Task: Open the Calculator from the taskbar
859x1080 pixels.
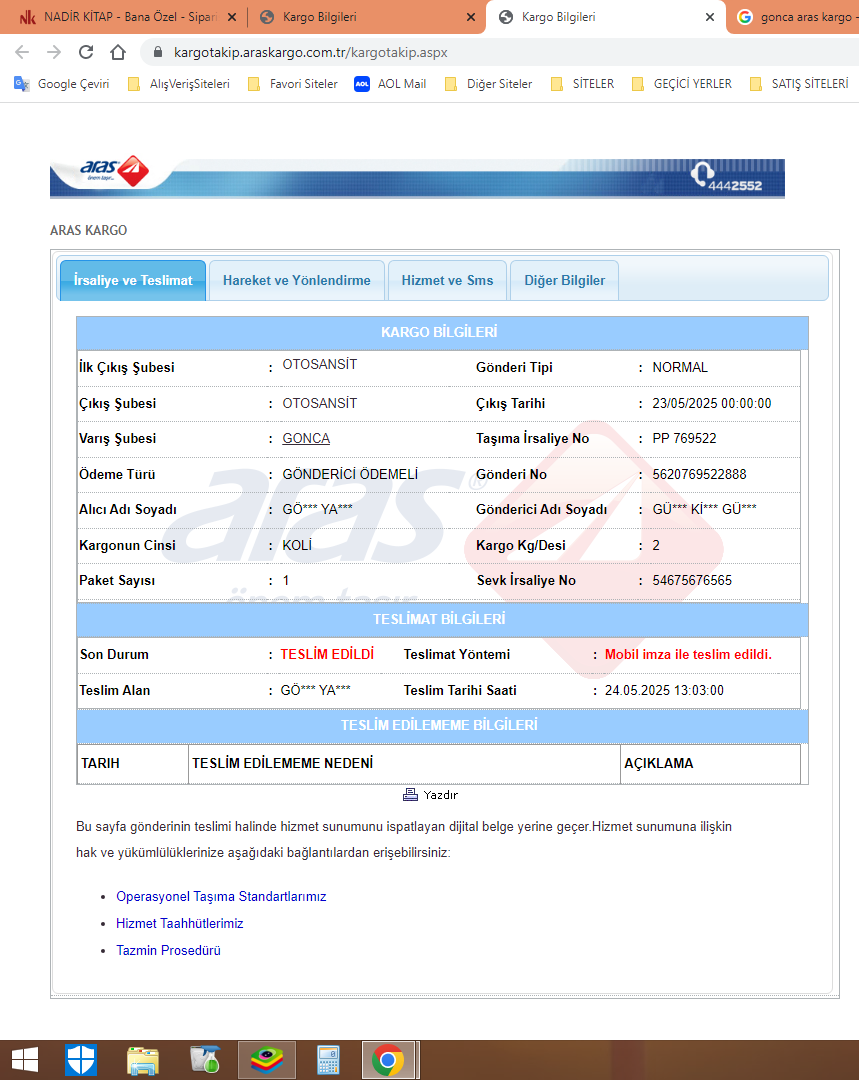Action: click(328, 1060)
